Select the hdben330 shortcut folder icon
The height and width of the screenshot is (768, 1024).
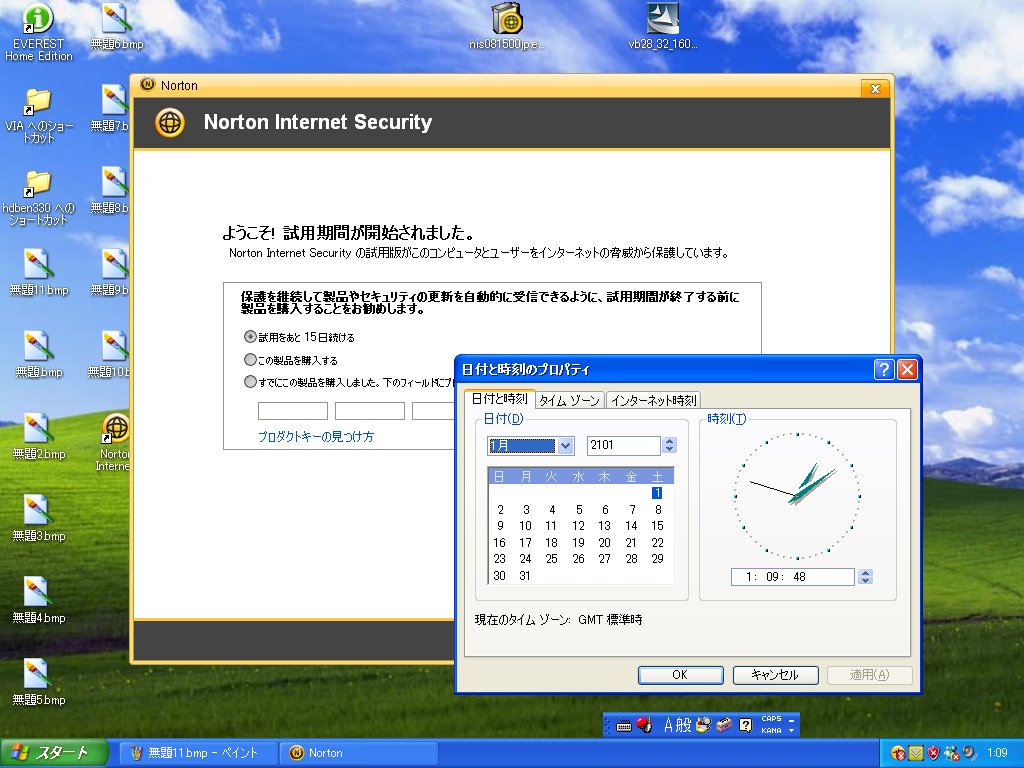39,198
